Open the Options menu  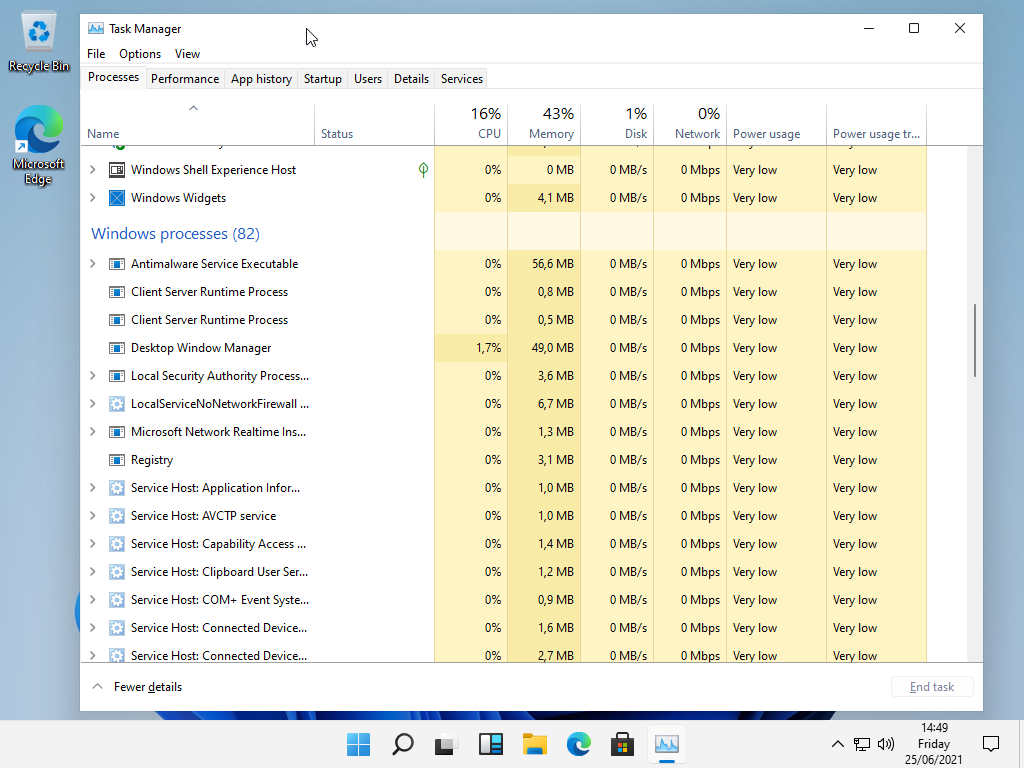[140, 54]
